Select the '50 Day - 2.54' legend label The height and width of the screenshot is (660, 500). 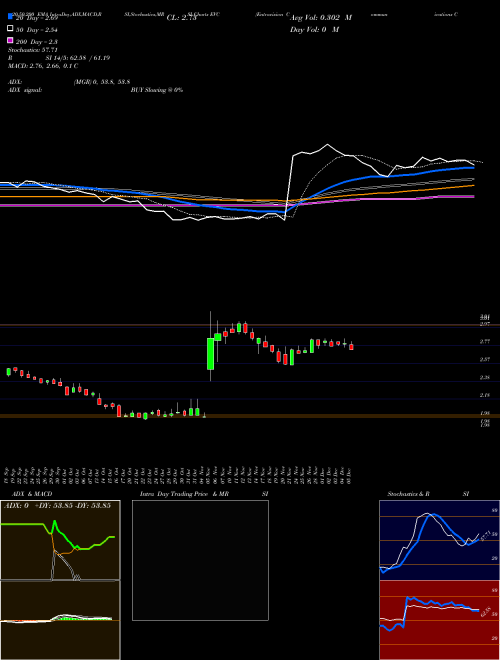click(x=36, y=30)
